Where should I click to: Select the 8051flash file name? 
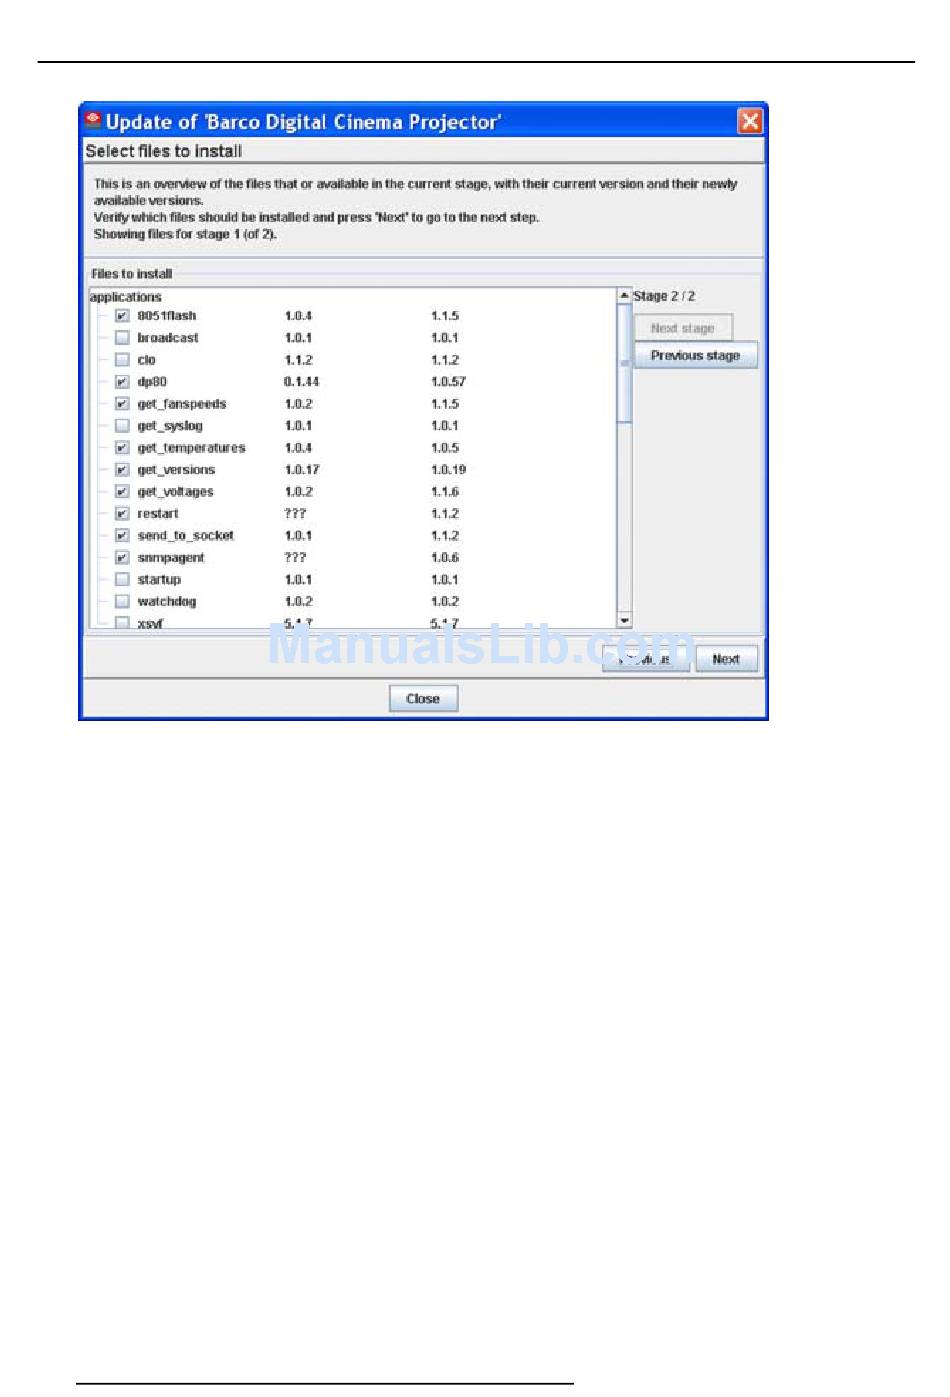pos(167,316)
